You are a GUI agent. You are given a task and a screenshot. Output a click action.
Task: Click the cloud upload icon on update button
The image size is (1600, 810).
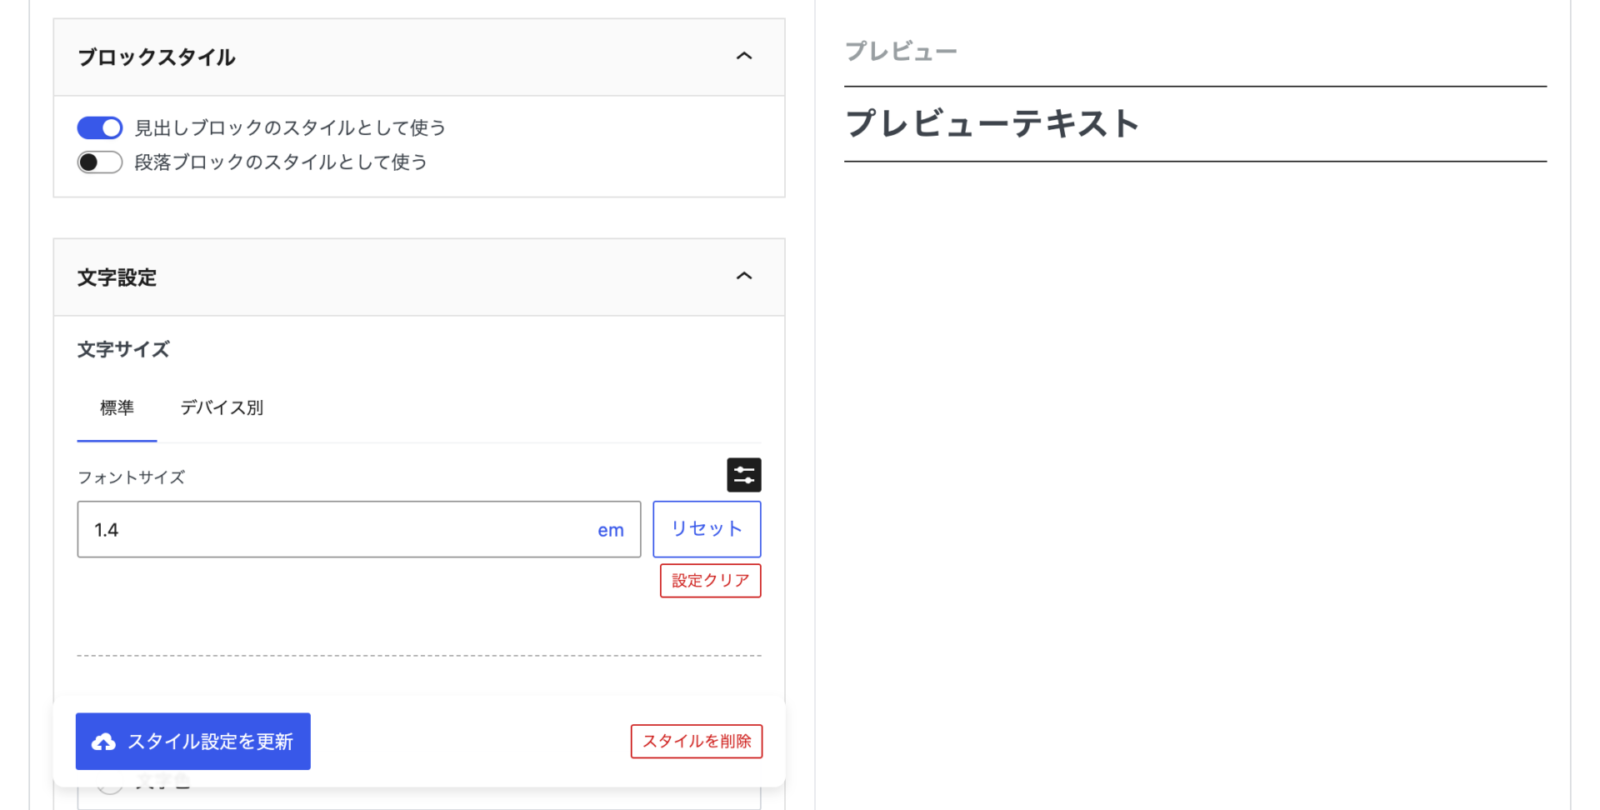point(103,742)
